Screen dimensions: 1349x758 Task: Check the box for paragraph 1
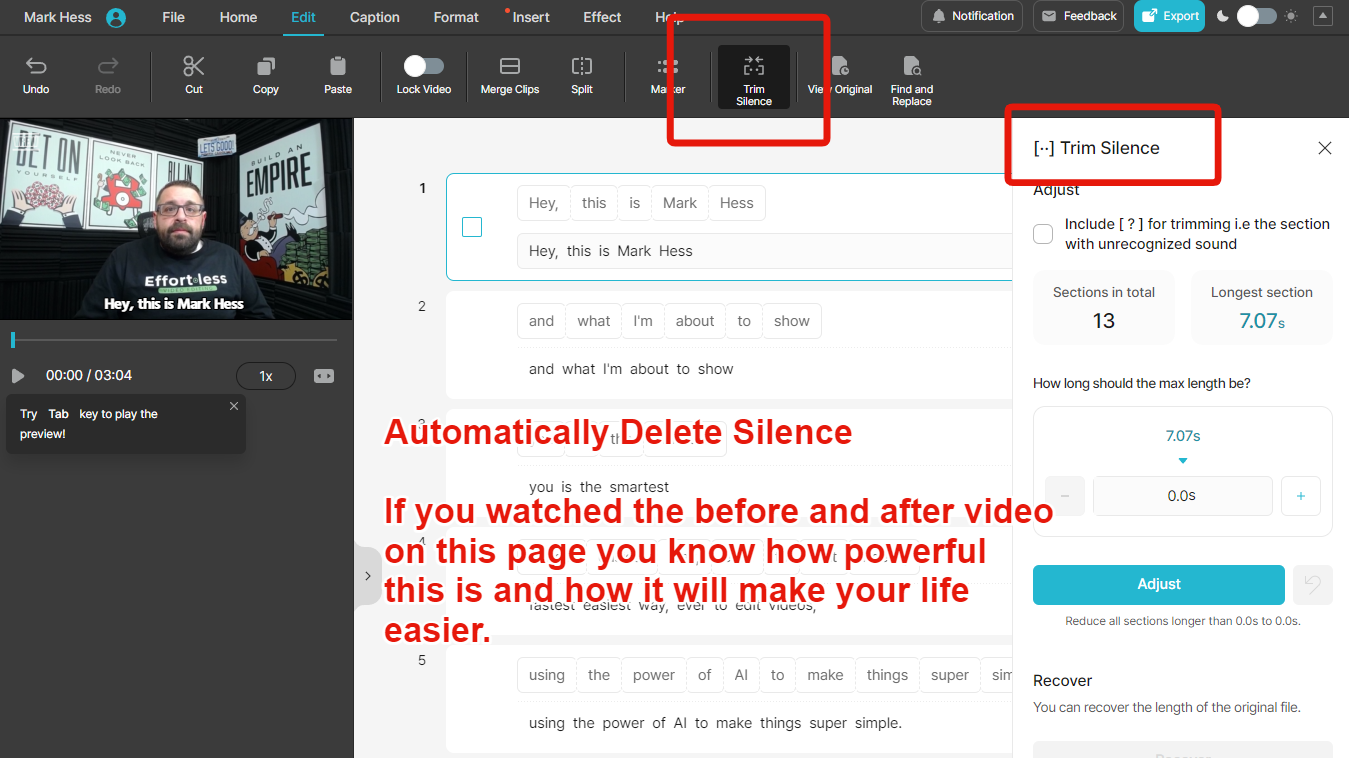tap(472, 227)
